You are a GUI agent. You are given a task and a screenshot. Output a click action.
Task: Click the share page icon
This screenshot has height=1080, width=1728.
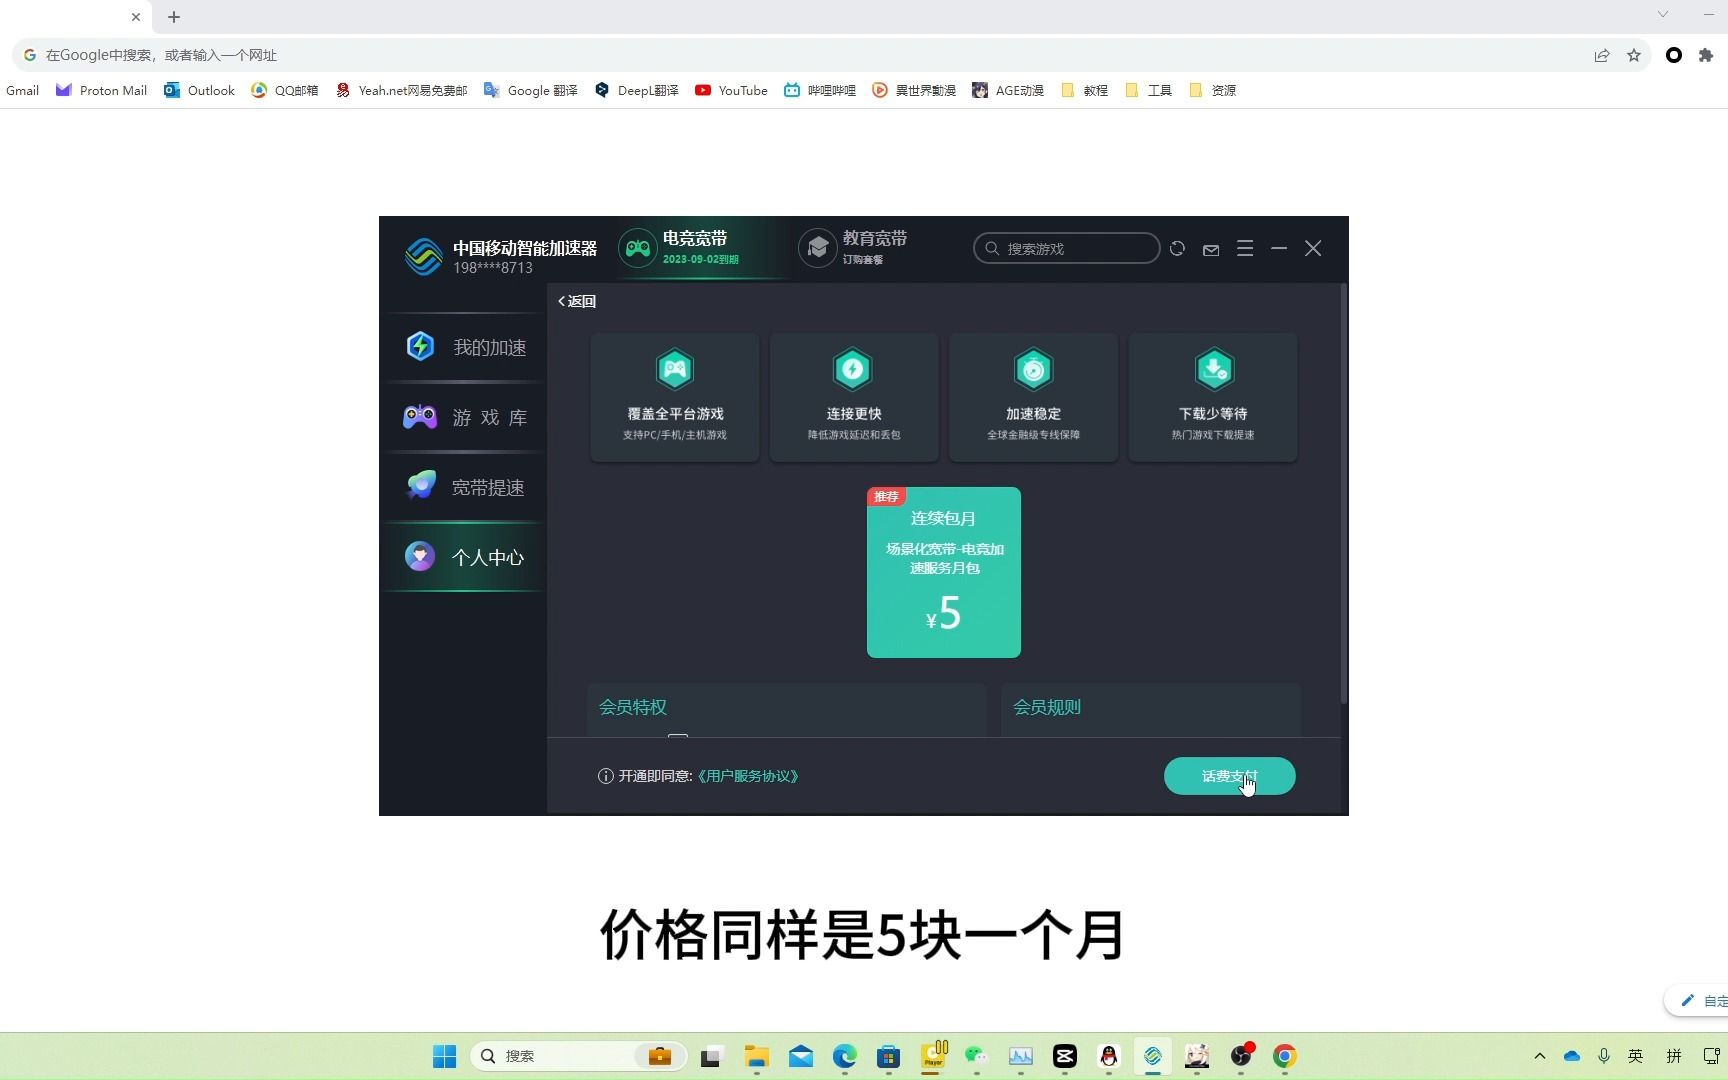tap(1602, 55)
